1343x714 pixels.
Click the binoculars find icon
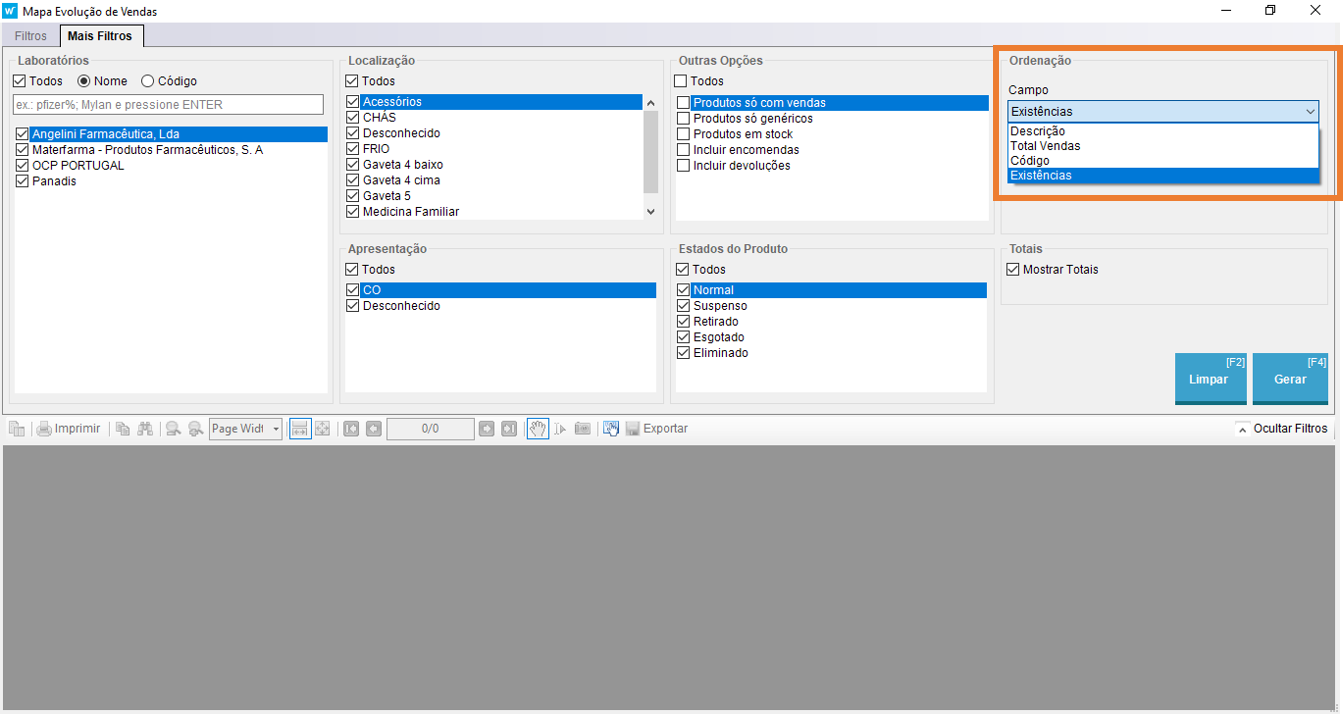click(x=145, y=429)
